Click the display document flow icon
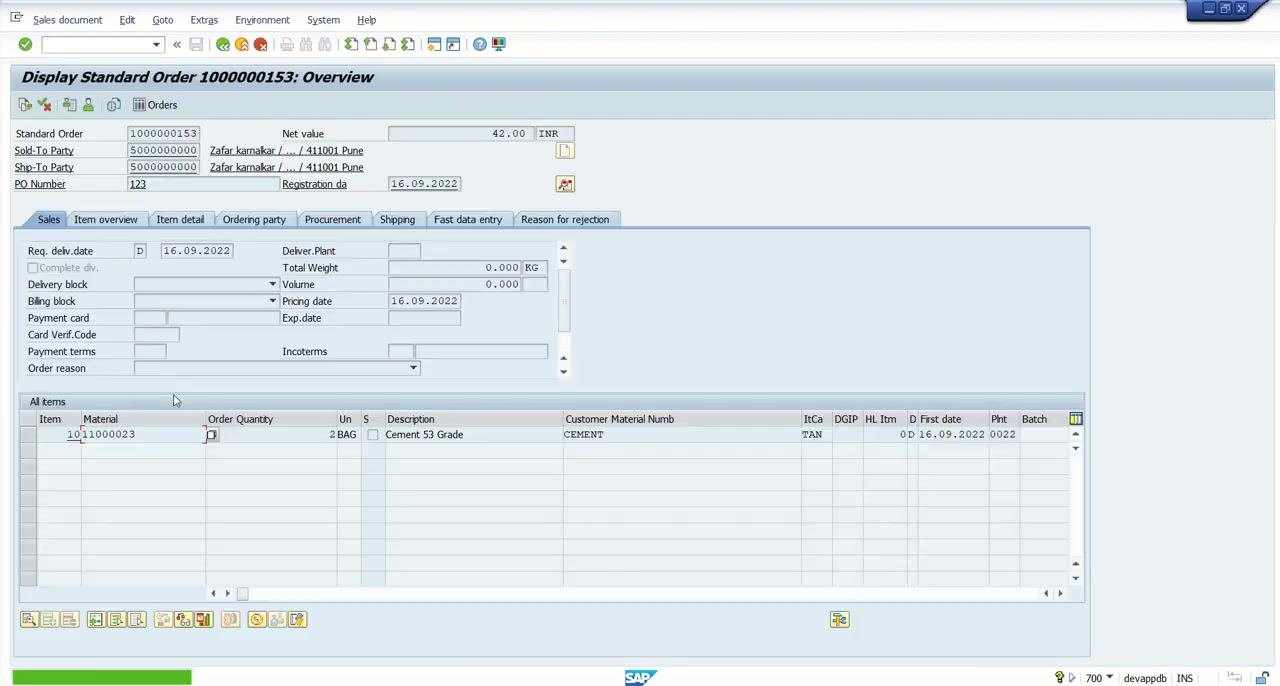Image resolution: width=1280 pixels, height=686 pixels. coord(25,105)
